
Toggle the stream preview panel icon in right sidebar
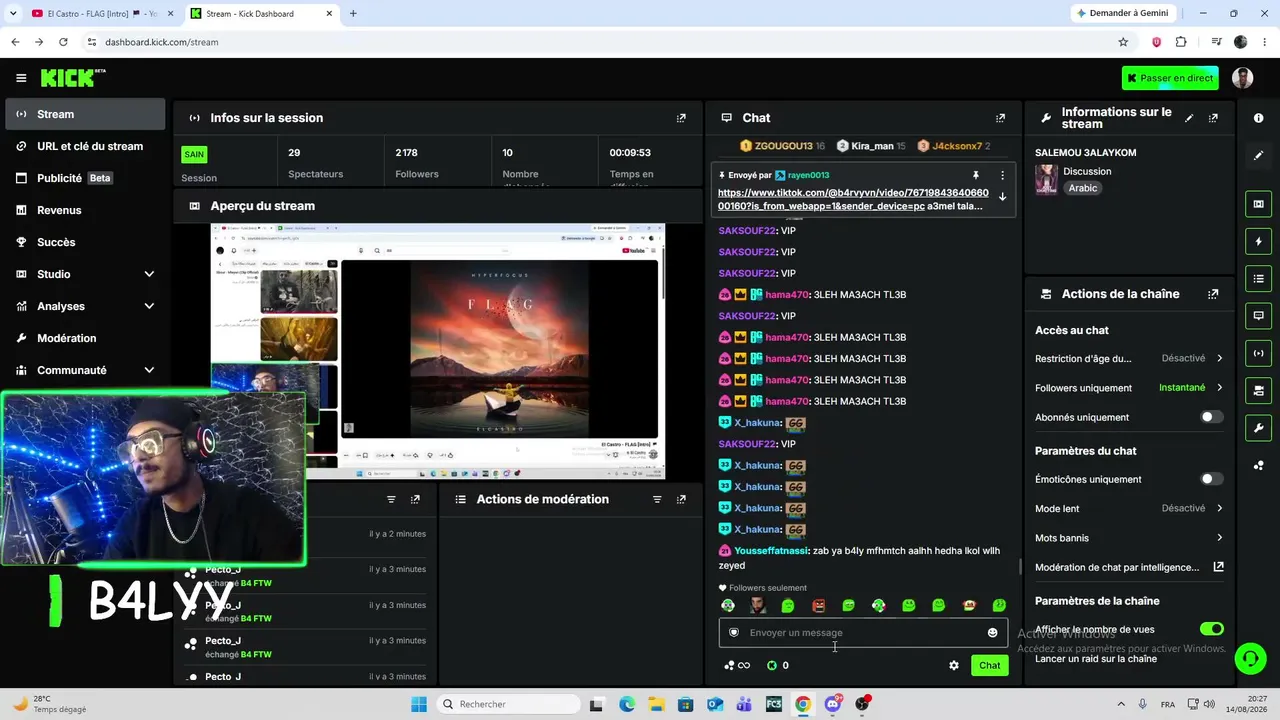click(x=1258, y=204)
